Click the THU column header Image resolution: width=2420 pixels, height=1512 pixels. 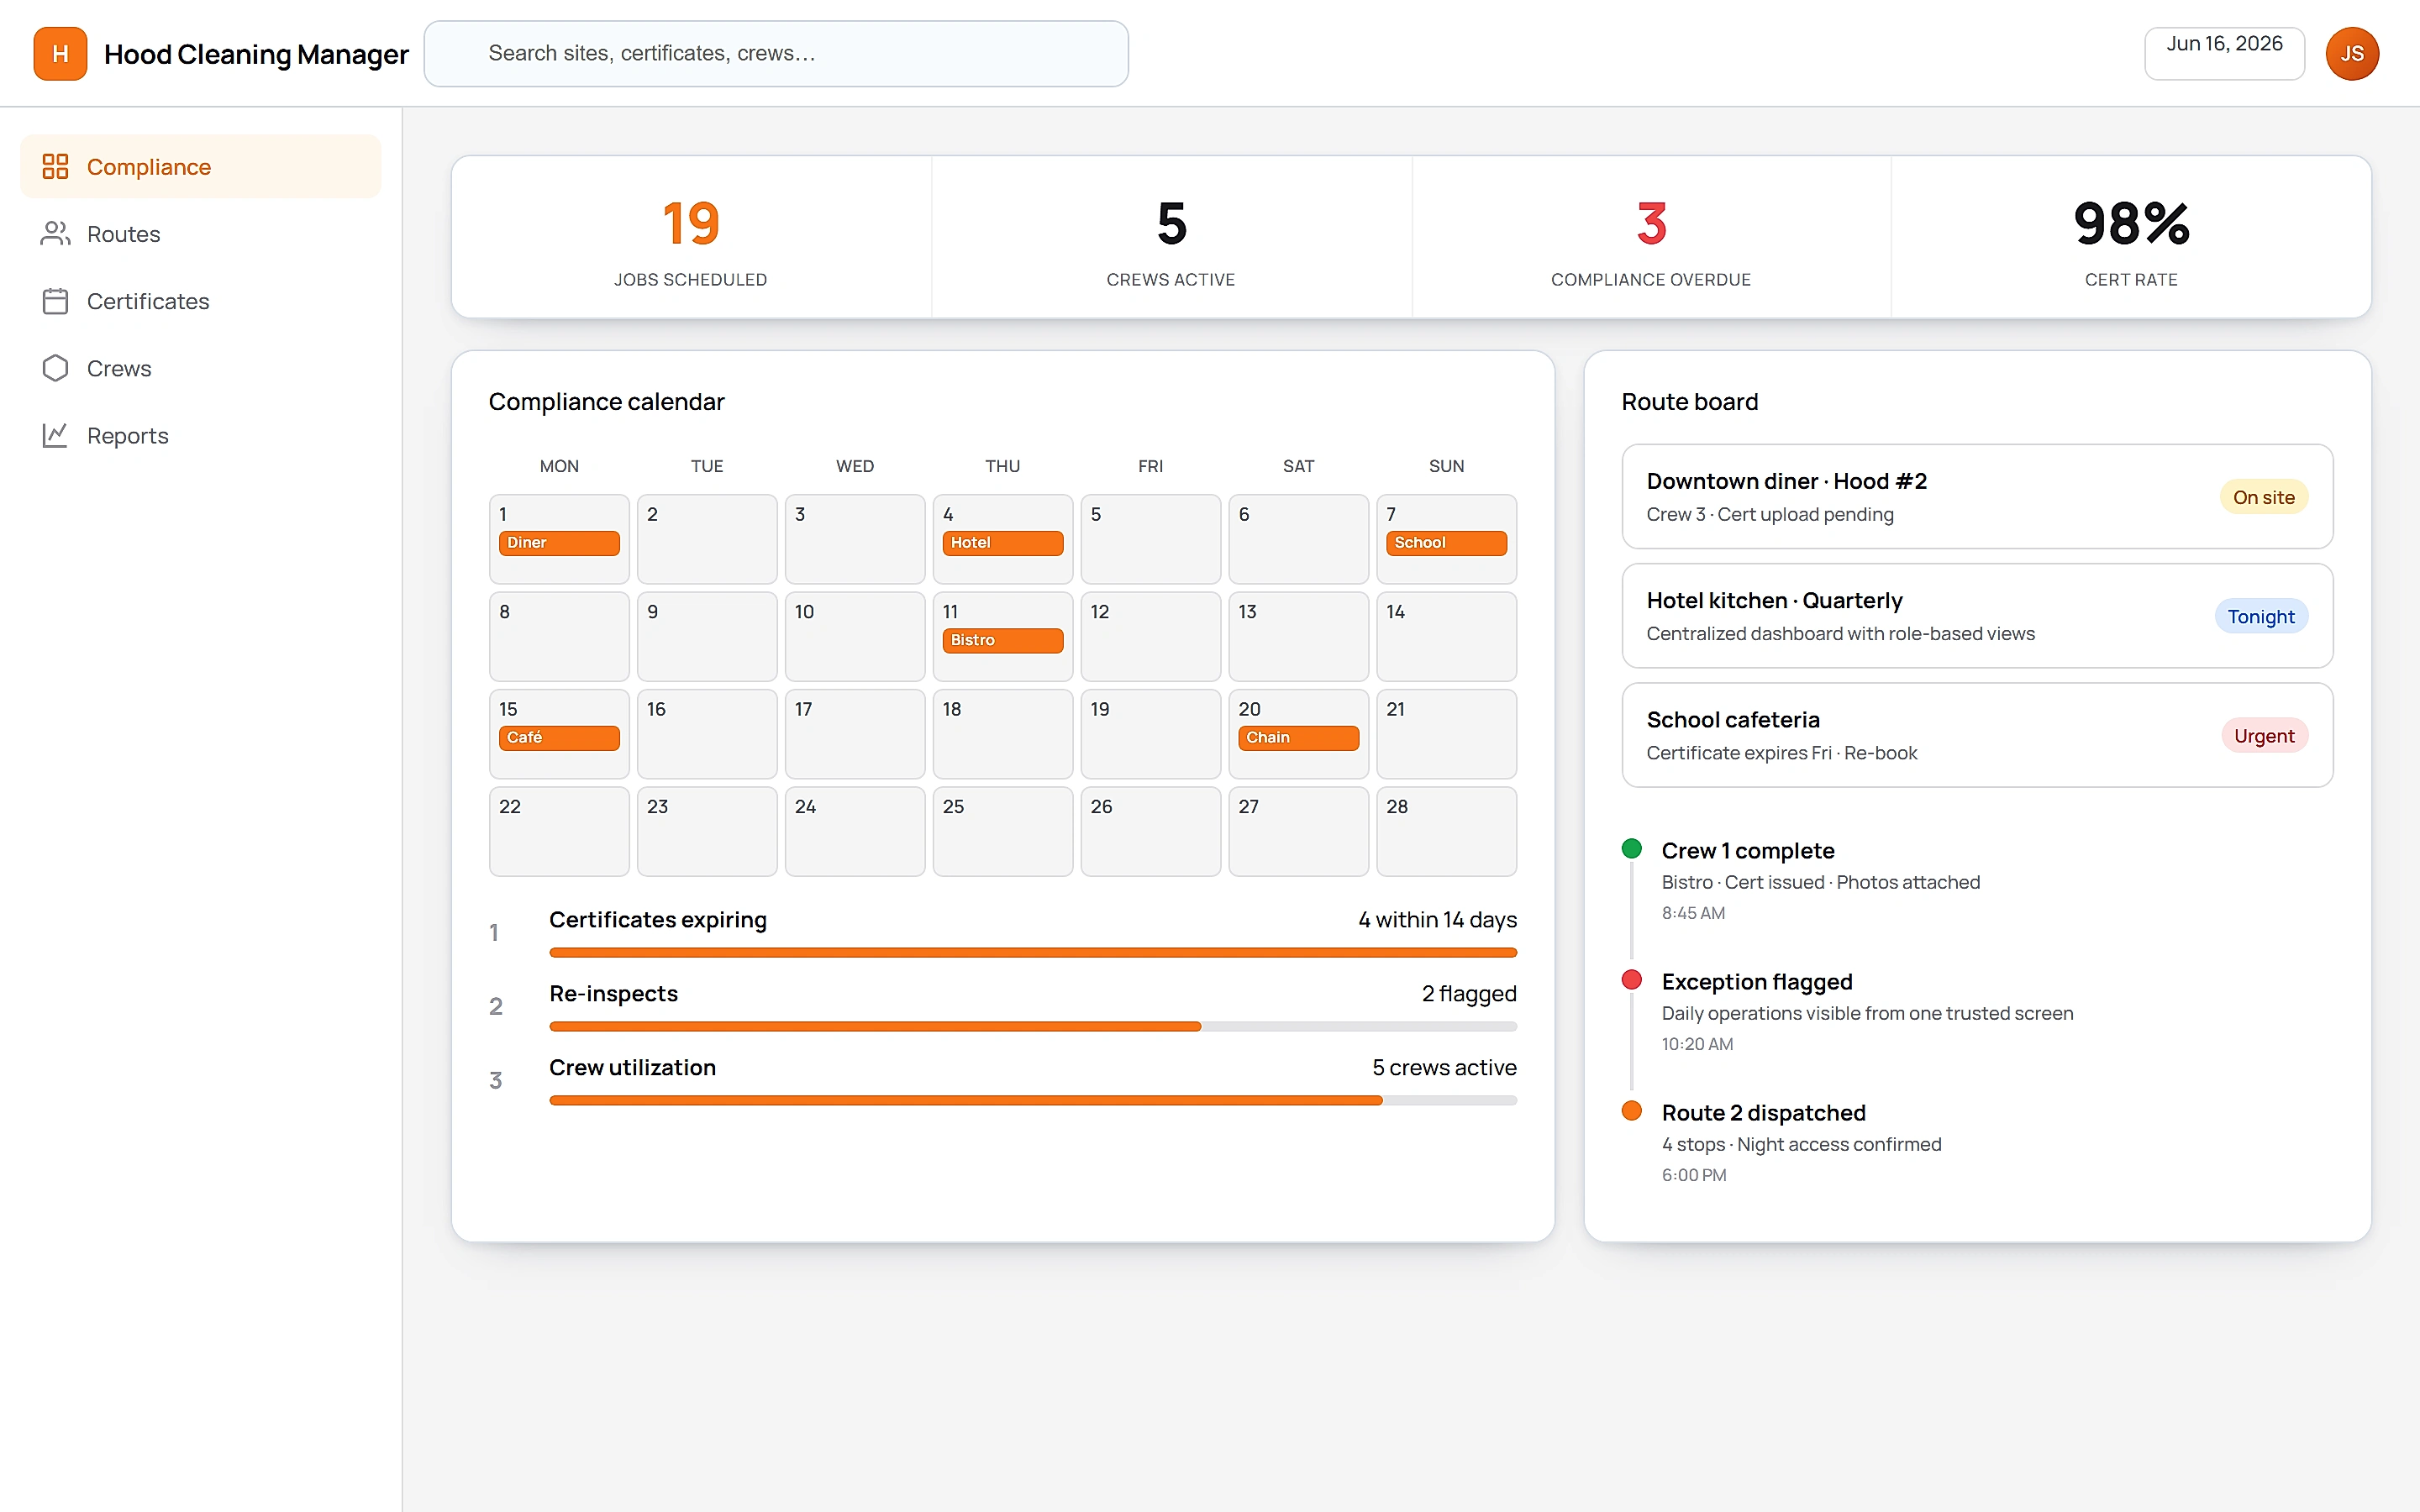1003,466
